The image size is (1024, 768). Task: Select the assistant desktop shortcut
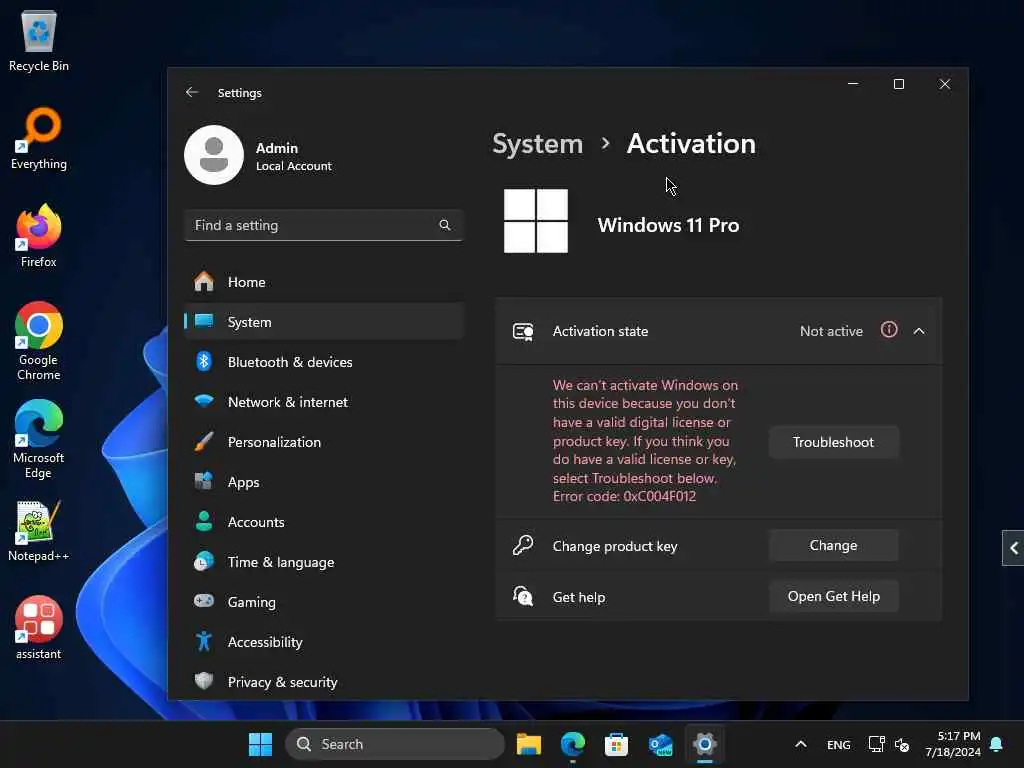[x=39, y=628]
